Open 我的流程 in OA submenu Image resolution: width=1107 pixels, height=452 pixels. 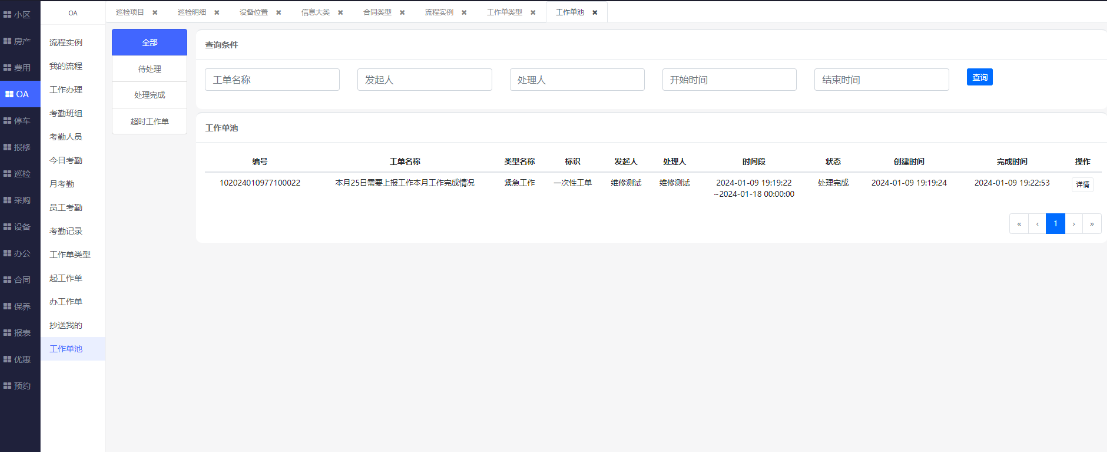tap(66, 66)
